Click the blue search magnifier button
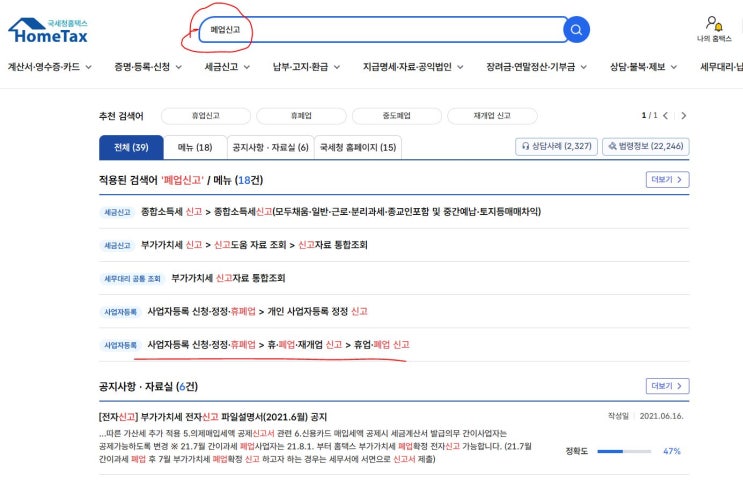The width and height of the screenshot is (743, 481). pyautogui.click(x=576, y=30)
